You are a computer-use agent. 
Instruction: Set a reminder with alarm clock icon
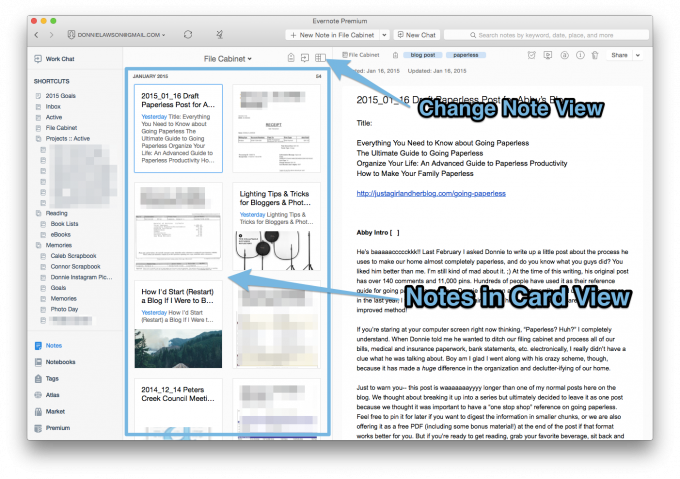coord(531,55)
